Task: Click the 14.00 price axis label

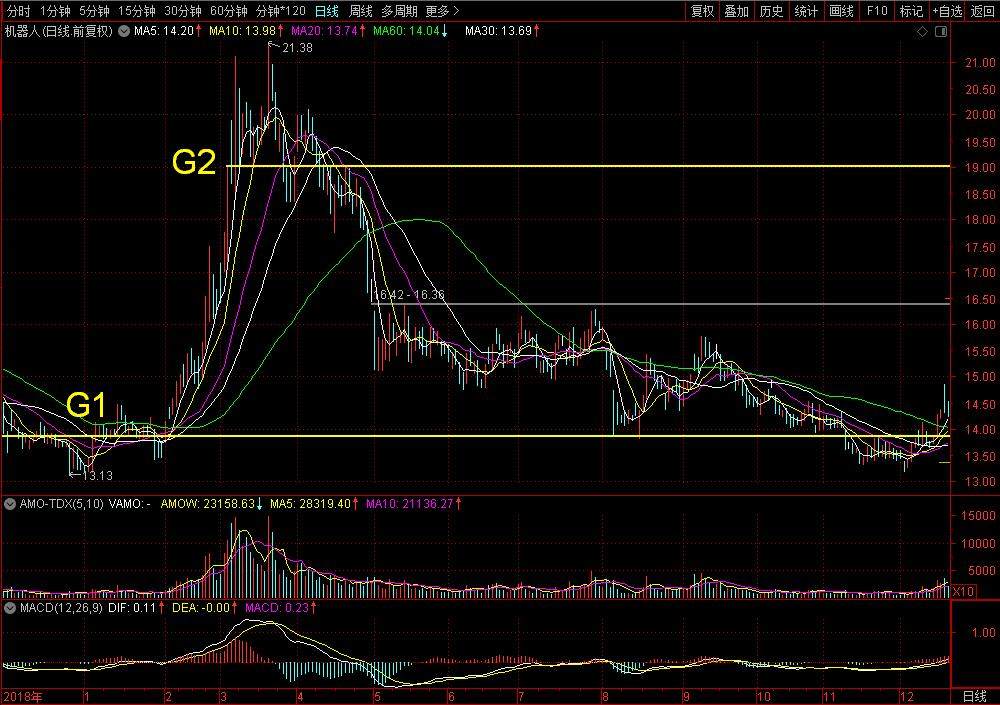Action: (x=980, y=430)
